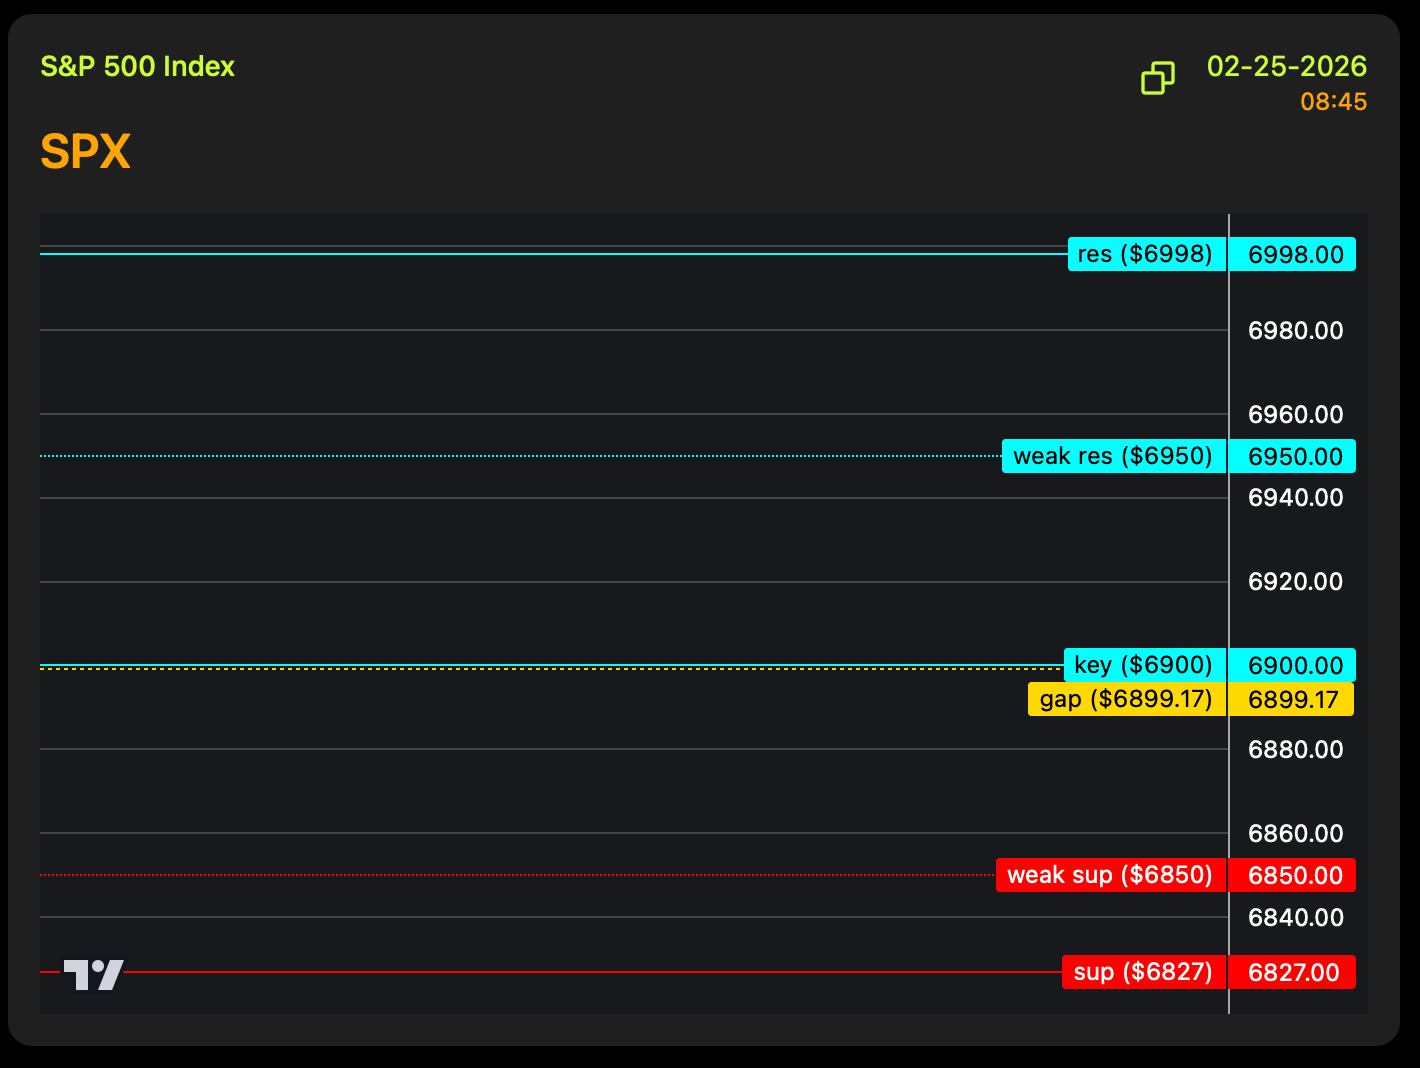
Task: Click the TradingView logo on the chart
Action: pos(93,974)
